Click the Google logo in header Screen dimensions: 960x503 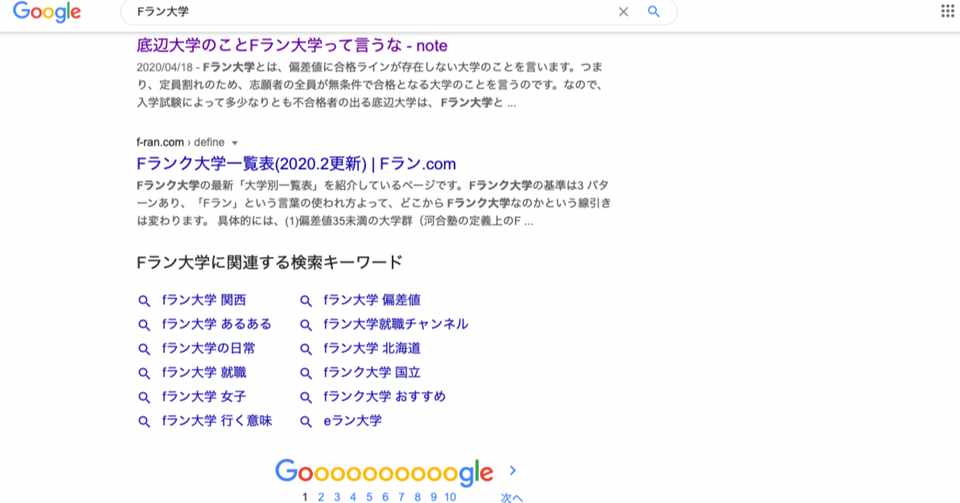pyautogui.click(x=47, y=12)
